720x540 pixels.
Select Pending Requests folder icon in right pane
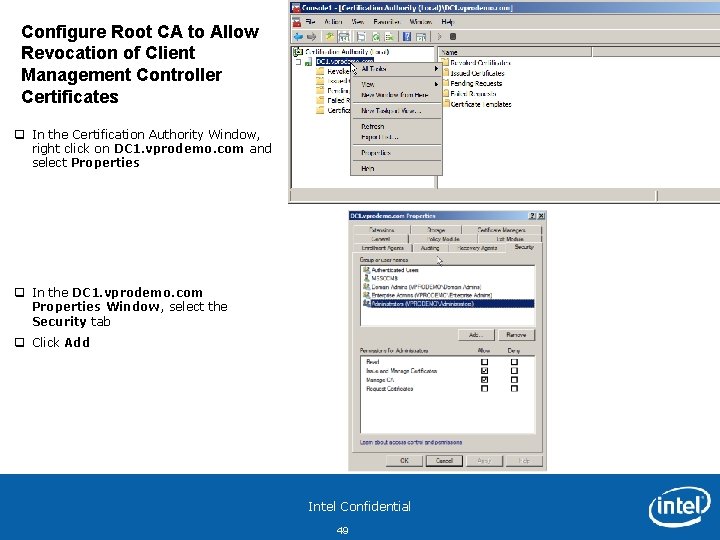pos(444,83)
